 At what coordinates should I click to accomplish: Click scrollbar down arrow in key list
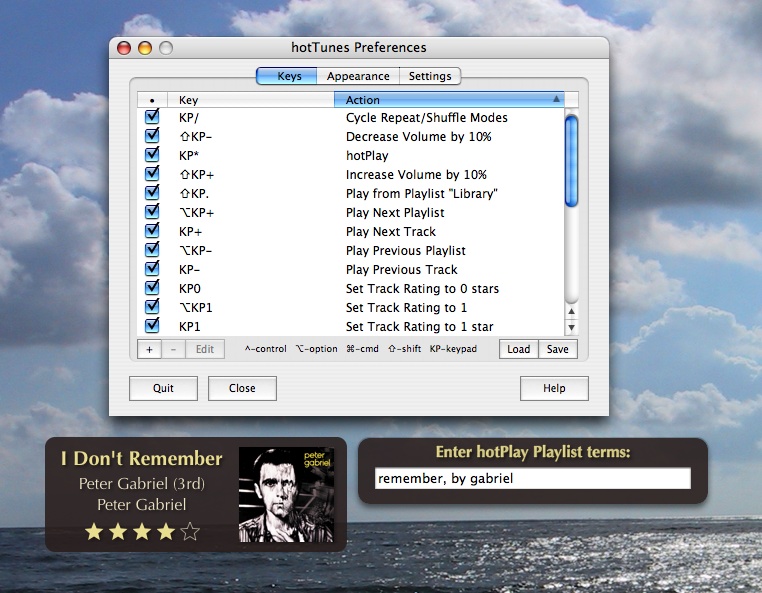point(572,327)
